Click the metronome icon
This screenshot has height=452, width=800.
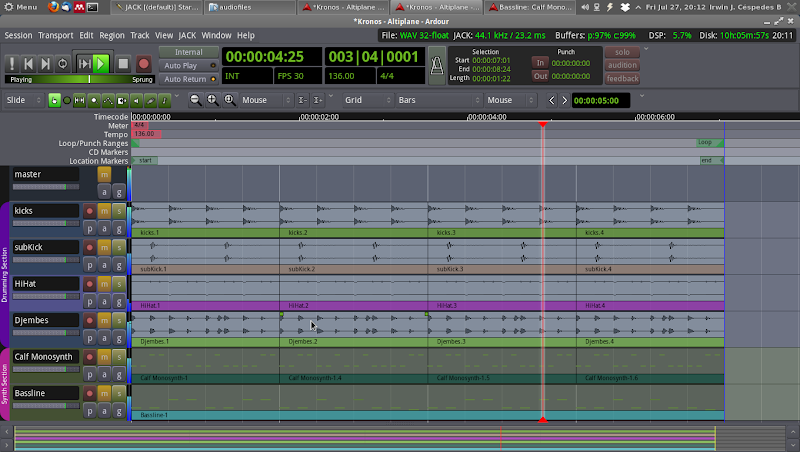coord(435,64)
